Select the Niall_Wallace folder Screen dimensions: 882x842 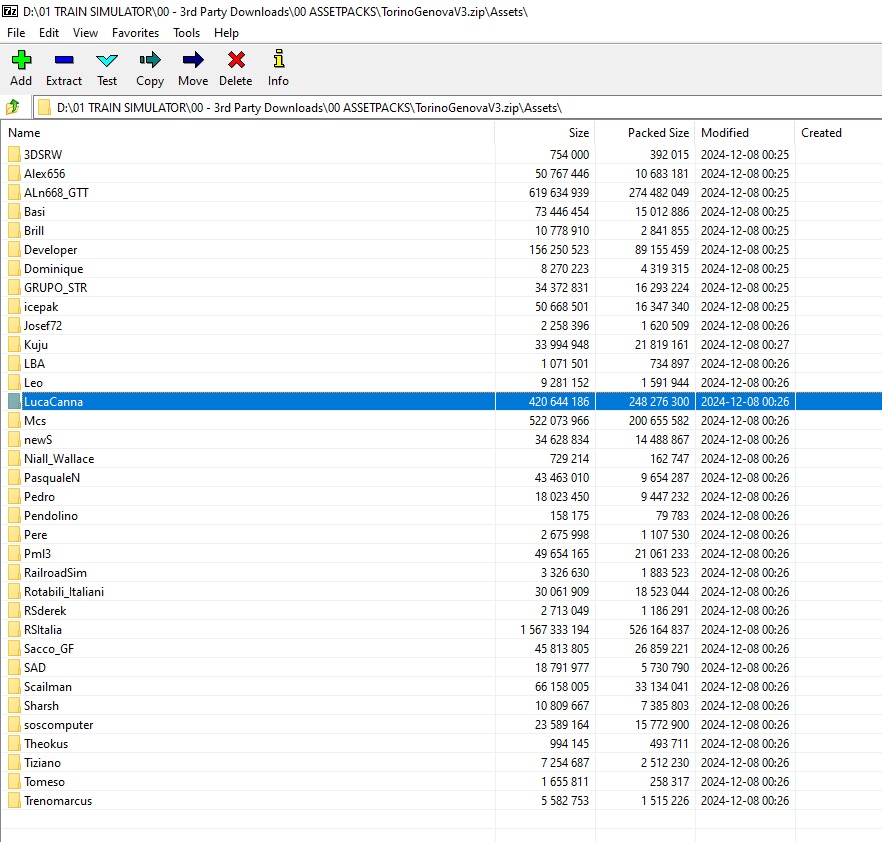click(59, 459)
